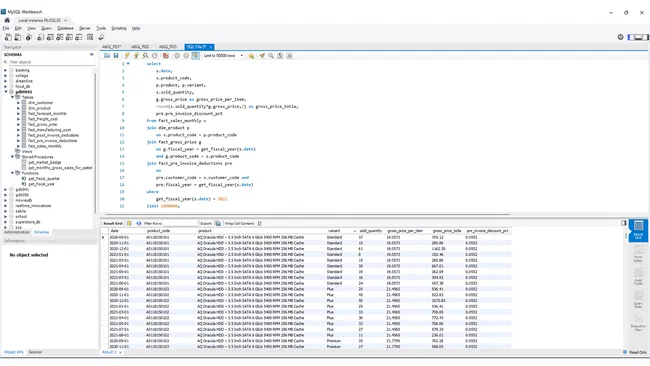
Task: Click create function toolbar icon
Action: [78, 37]
